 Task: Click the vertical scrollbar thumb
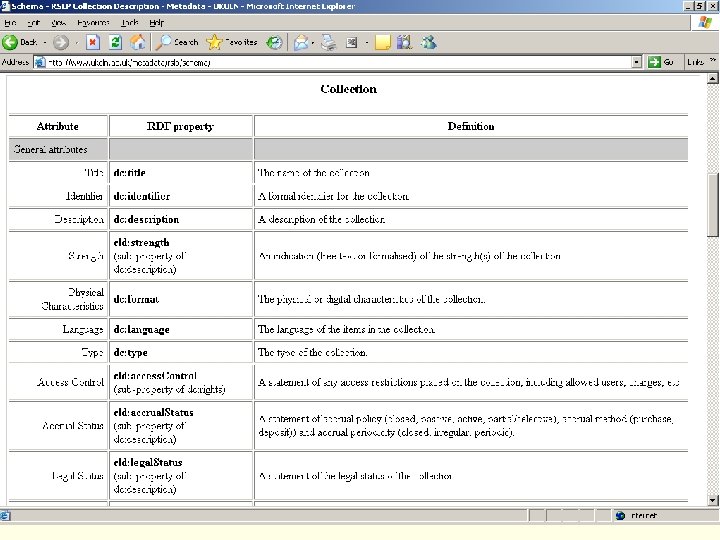[x=712, y=204]
